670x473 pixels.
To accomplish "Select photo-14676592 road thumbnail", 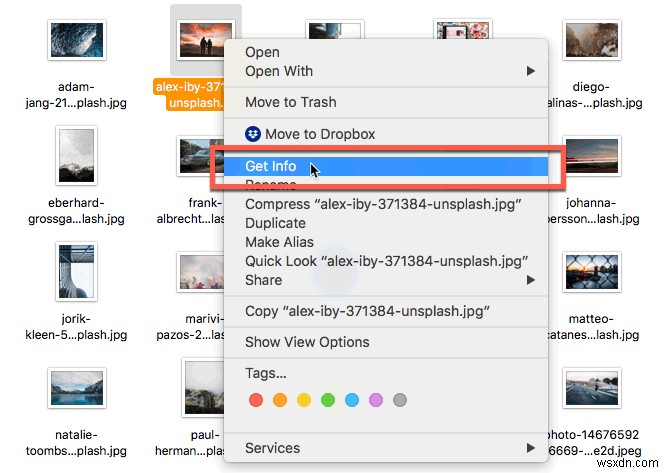I will [x=591, y=388].
